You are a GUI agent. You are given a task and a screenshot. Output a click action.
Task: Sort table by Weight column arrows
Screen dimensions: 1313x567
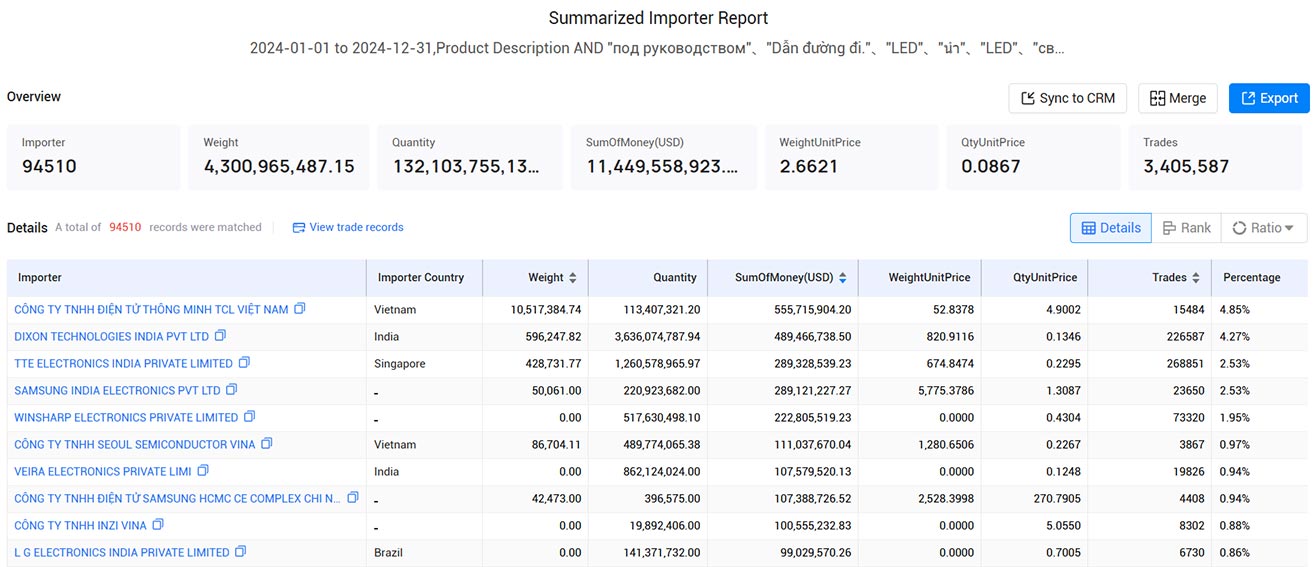point(573,278)
